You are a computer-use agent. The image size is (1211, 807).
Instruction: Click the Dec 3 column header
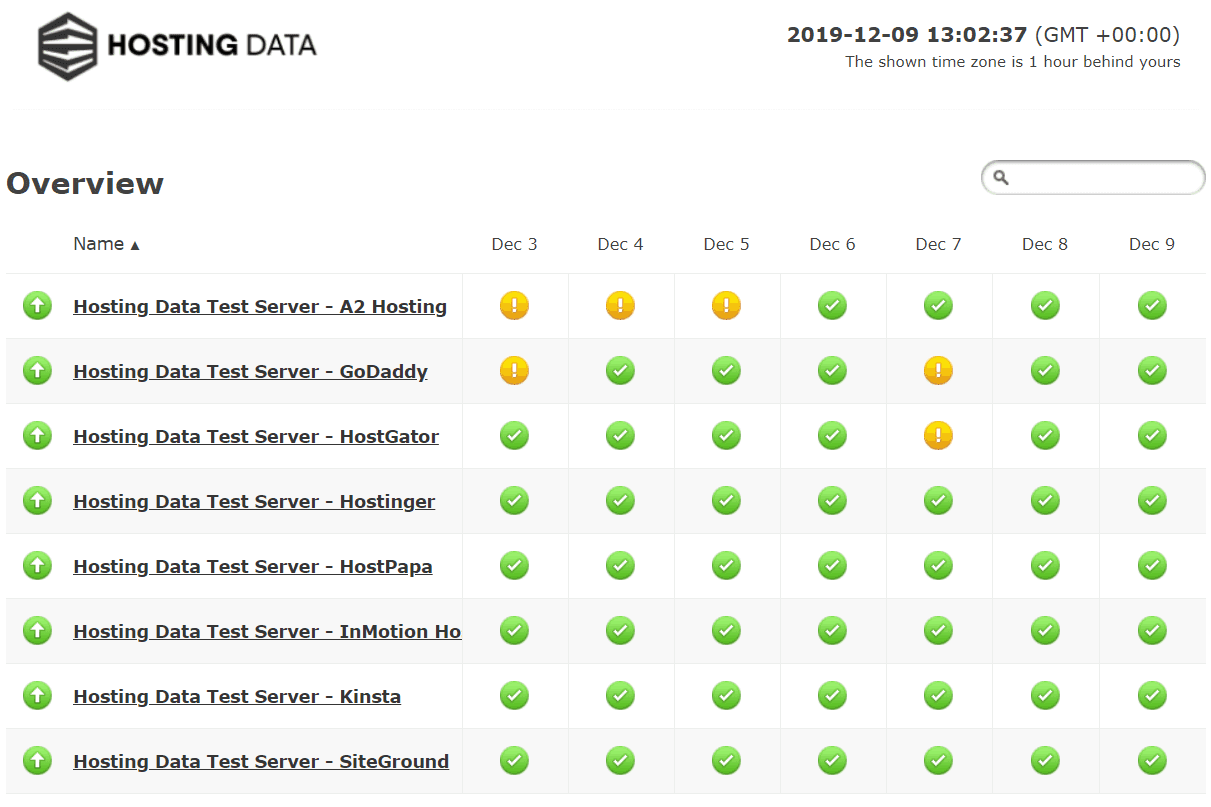tap(514, 245)
